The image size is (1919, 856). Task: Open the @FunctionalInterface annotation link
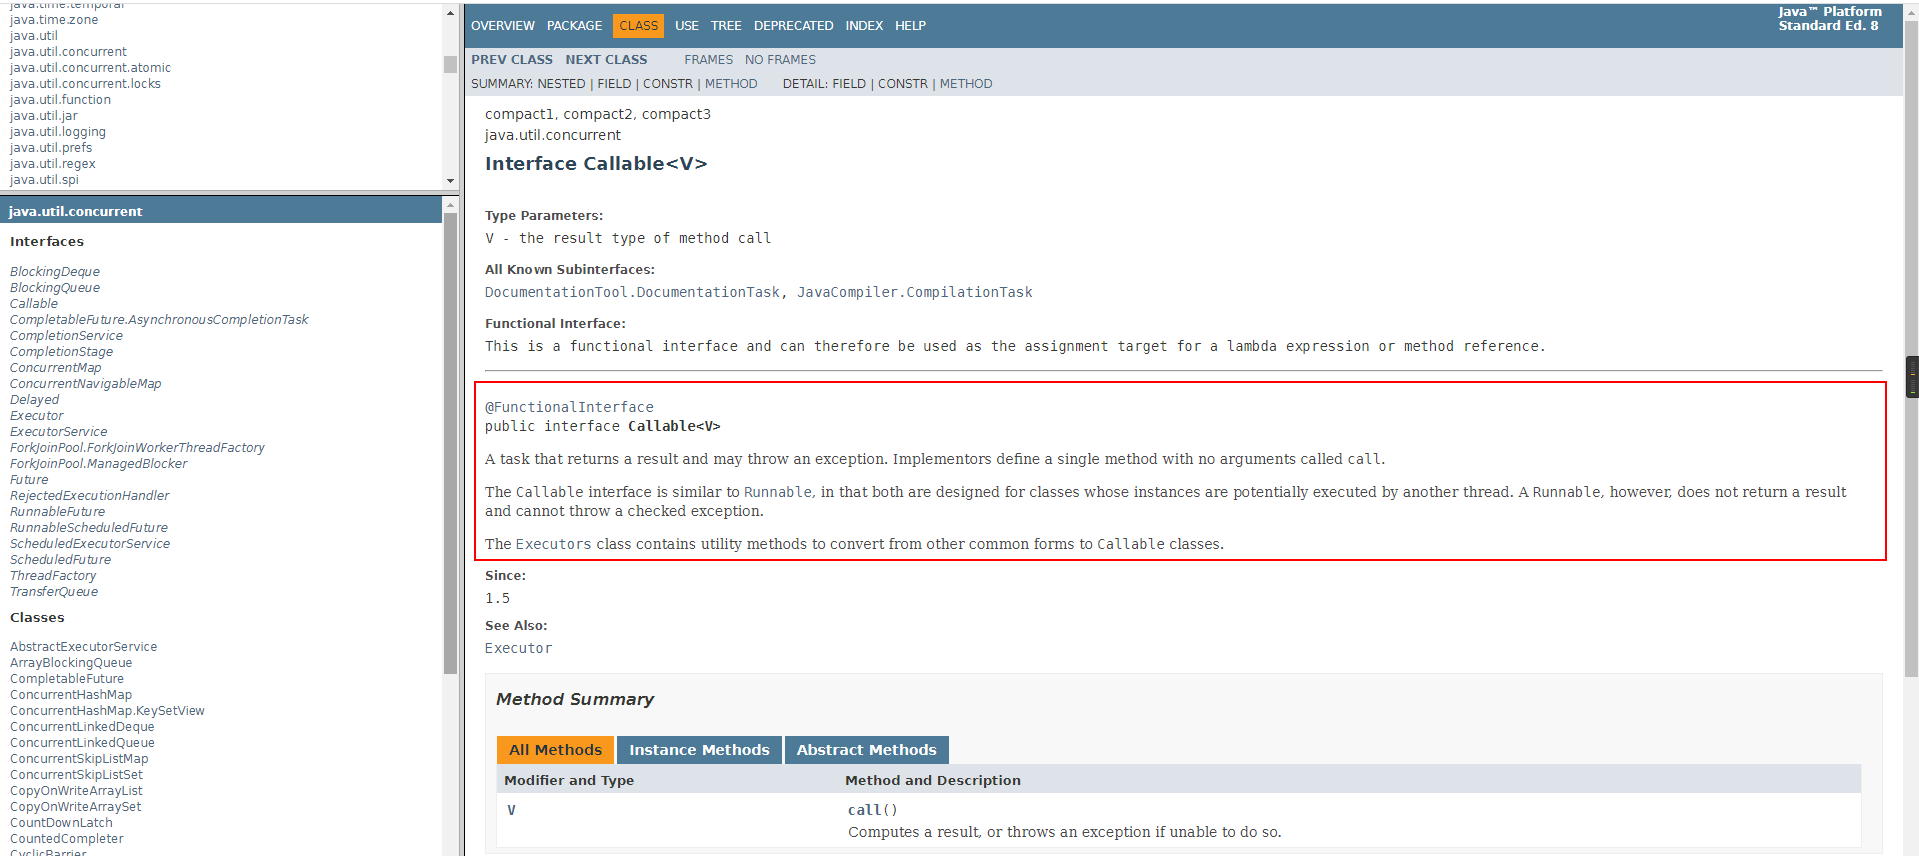[x=569, y=407]
